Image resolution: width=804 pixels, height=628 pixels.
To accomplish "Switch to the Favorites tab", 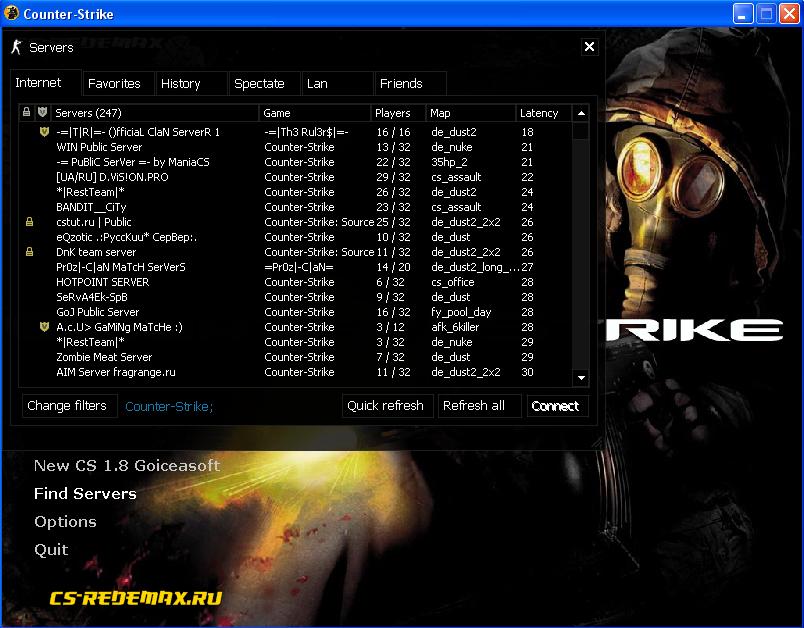I will click(119, 84).
